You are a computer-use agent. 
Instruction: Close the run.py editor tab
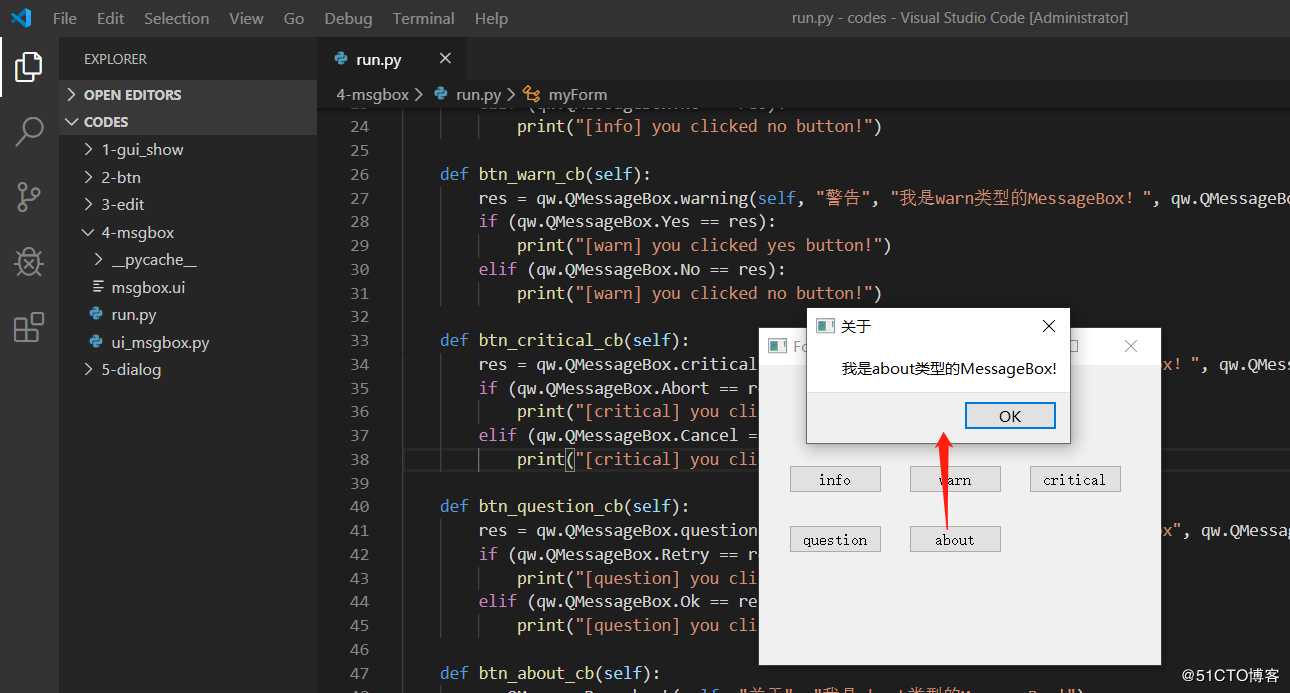[445, 59]
